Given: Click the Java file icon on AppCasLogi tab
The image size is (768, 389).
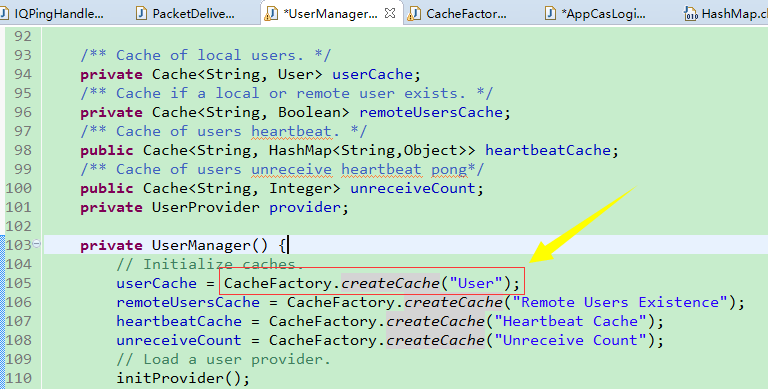Looking at the screenshot, I should (551, 13).
